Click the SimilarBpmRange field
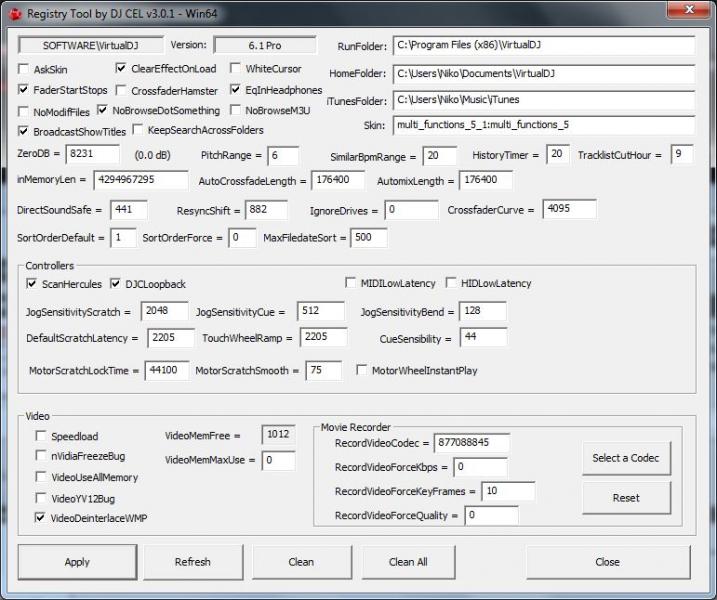Screen dimensions: 717x600 pyautogui.click(x=439, y=156)
